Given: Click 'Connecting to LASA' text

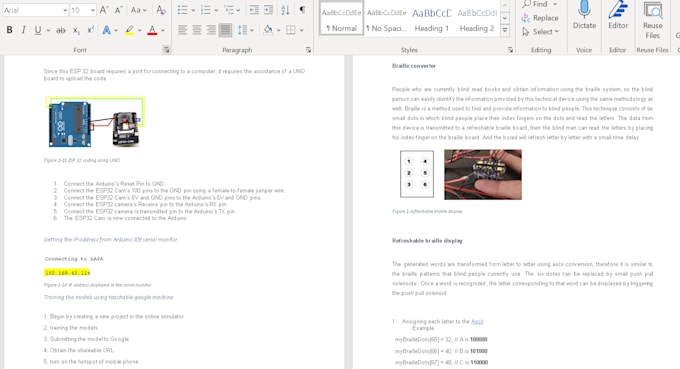Looking at the screenshot, I should (74, 259).
